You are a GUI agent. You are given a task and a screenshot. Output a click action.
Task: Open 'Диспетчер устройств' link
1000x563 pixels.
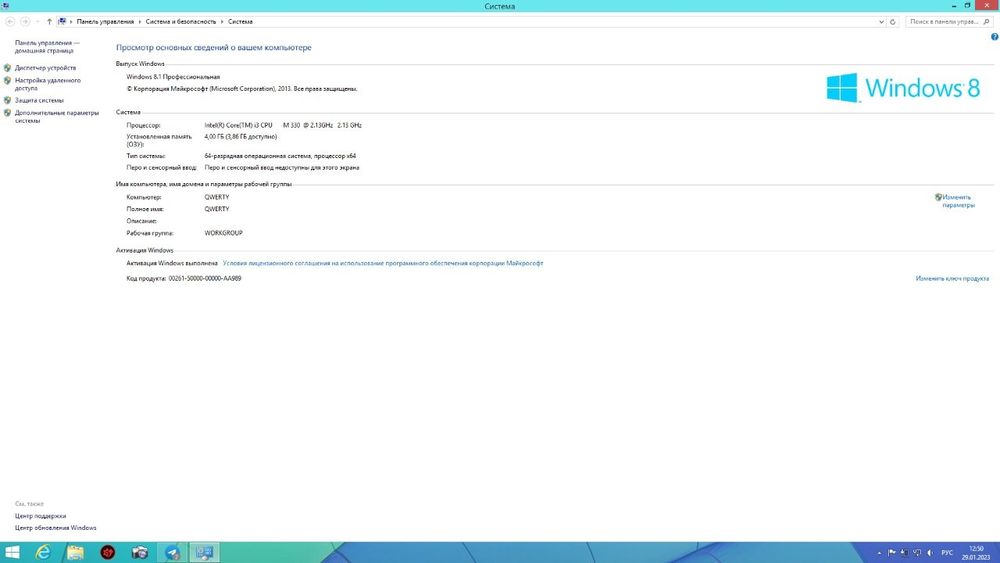click(45, 68)
